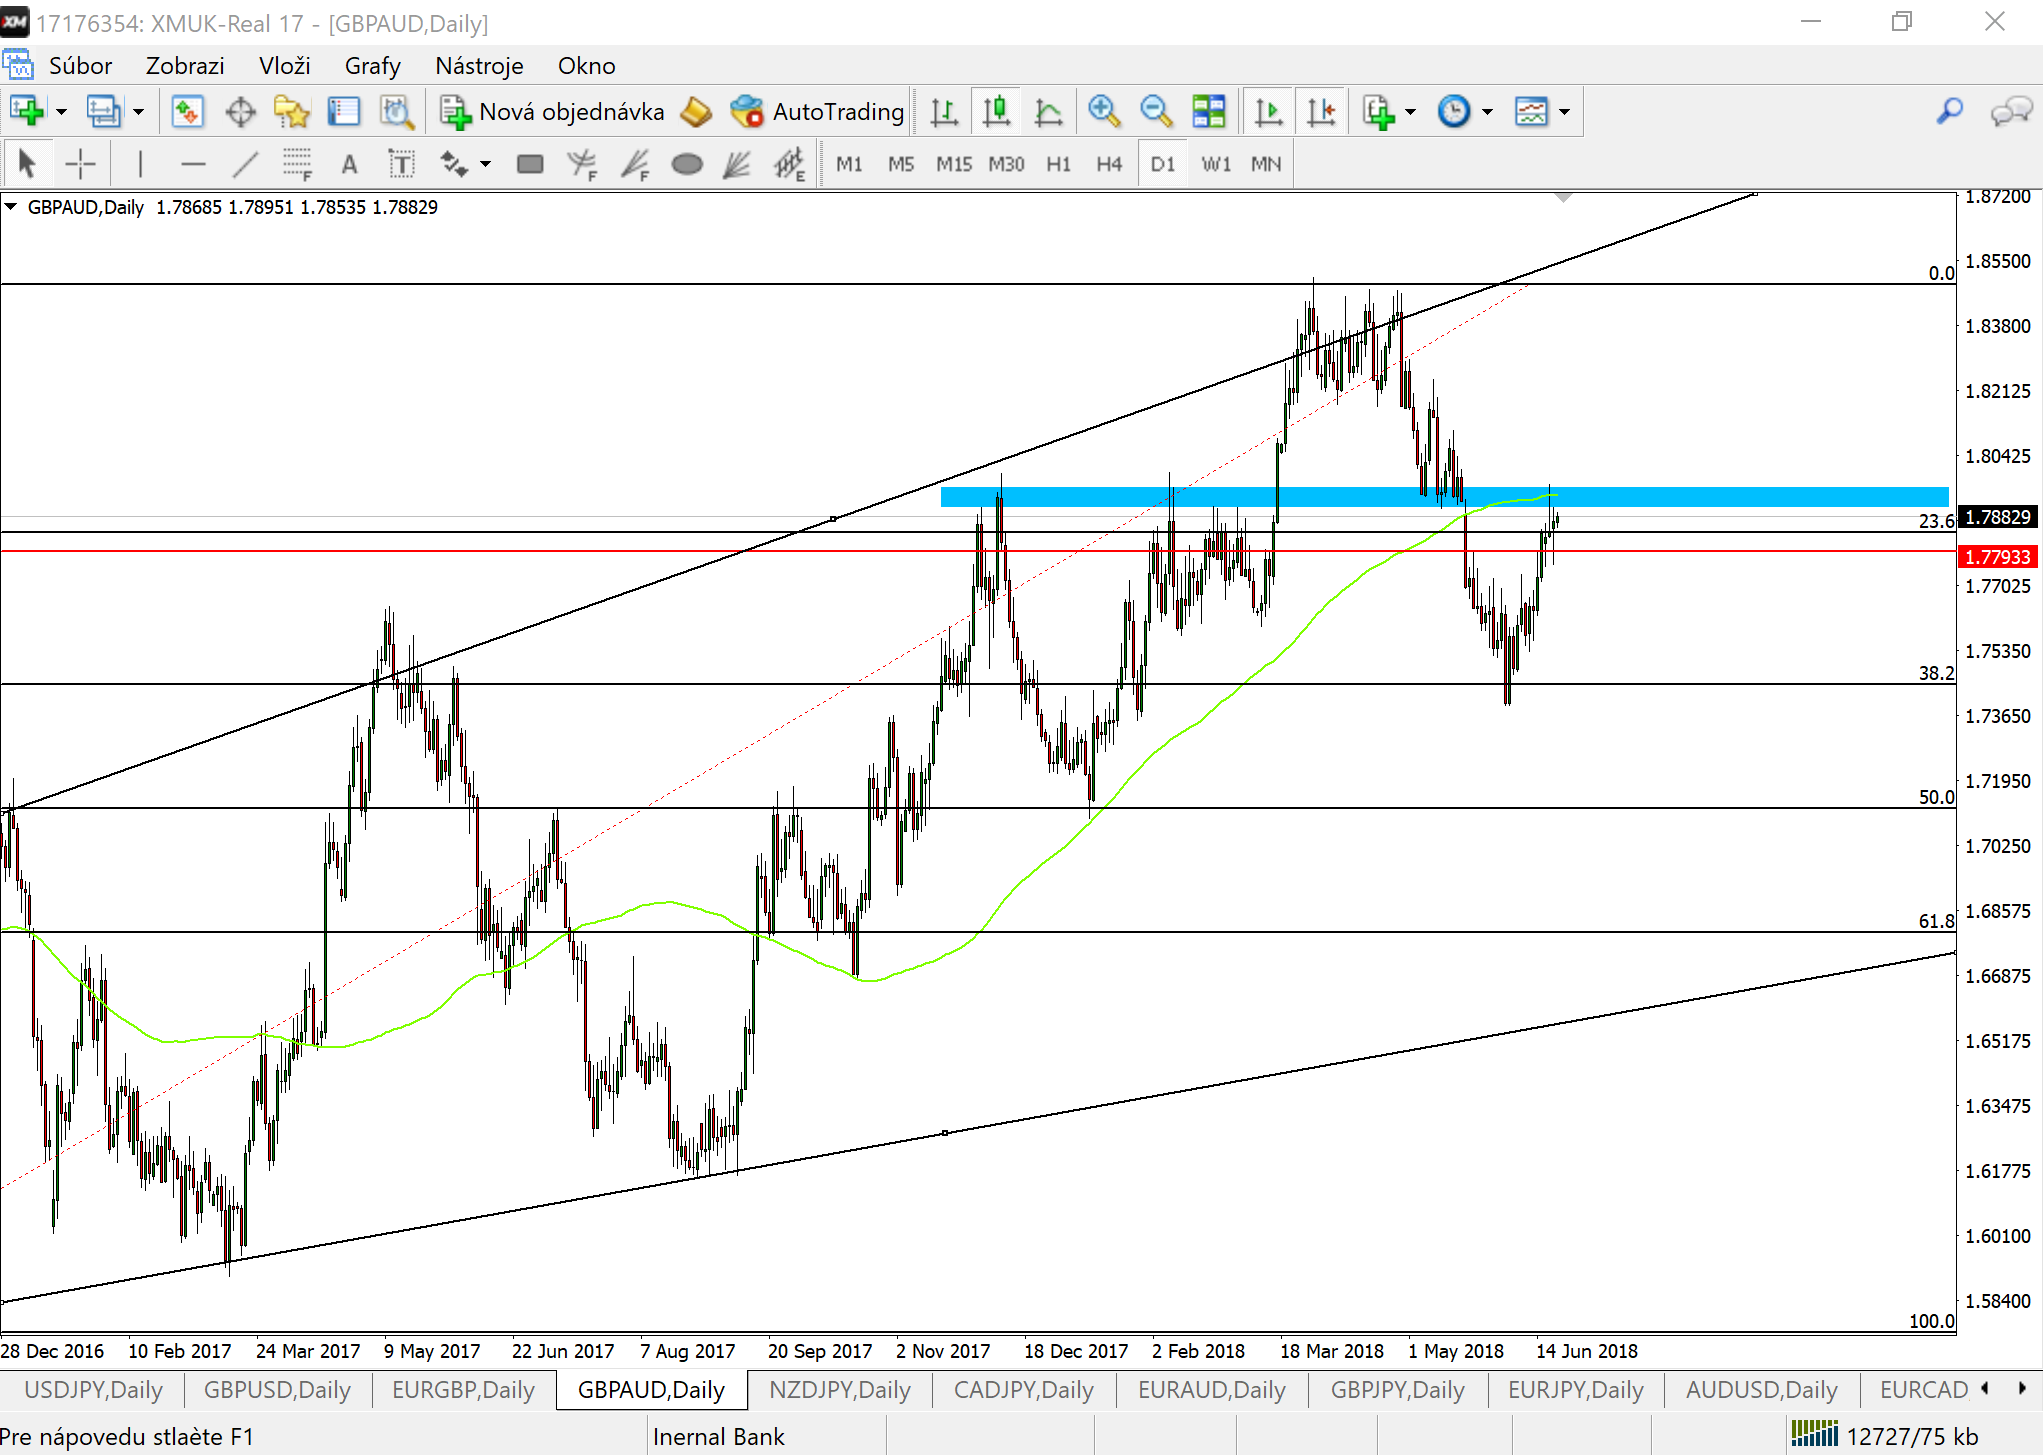The height and width of the screenshot is (1455, 2043).
Task: Select the trendline tool
Action: pyautogui.click(x=245, y=163)
